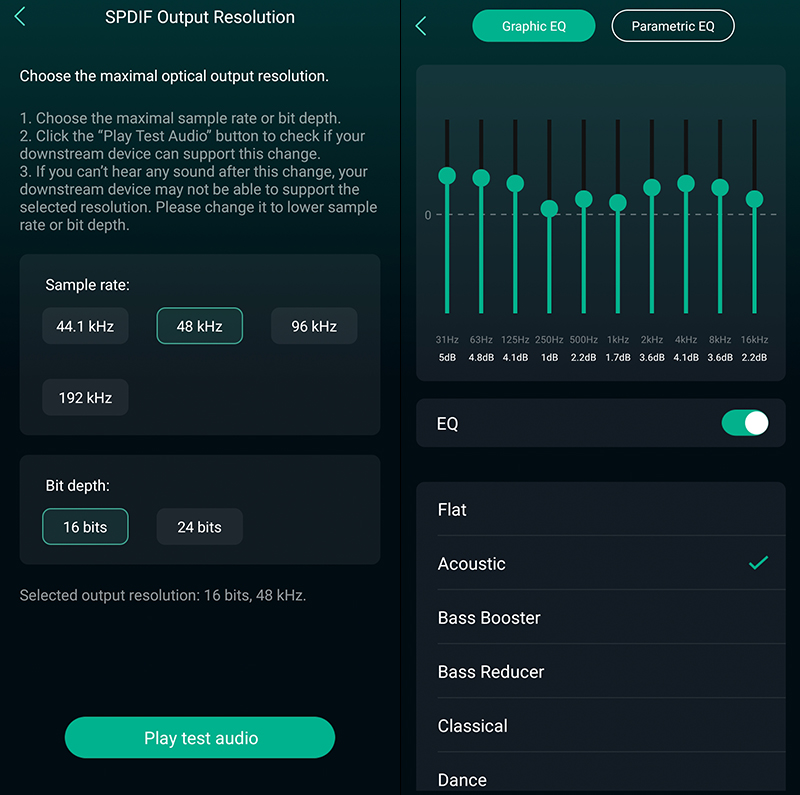Play test audio

coord(200,737)
